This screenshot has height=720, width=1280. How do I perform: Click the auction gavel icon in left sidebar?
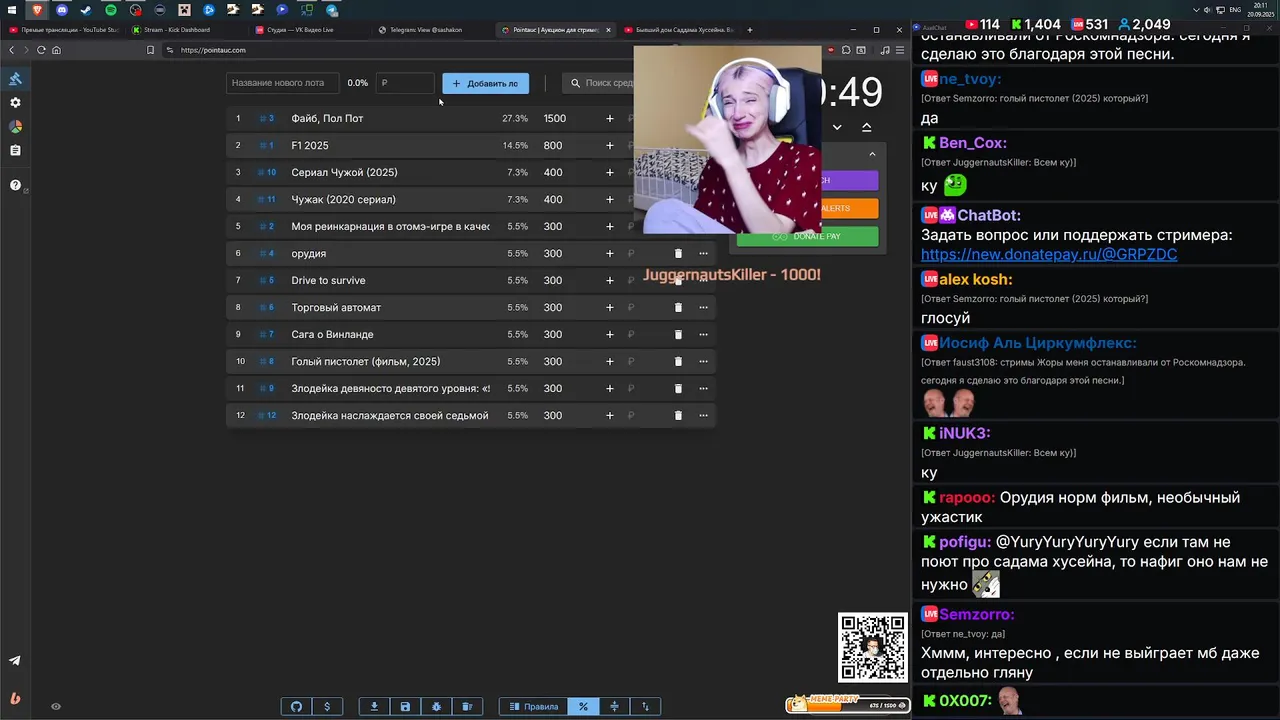[15, 79]
